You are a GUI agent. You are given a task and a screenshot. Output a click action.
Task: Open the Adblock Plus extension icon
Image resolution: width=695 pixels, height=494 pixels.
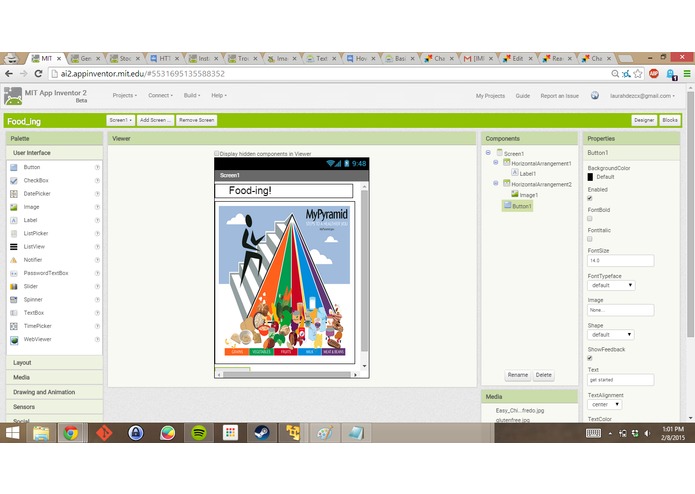[653, 74]
